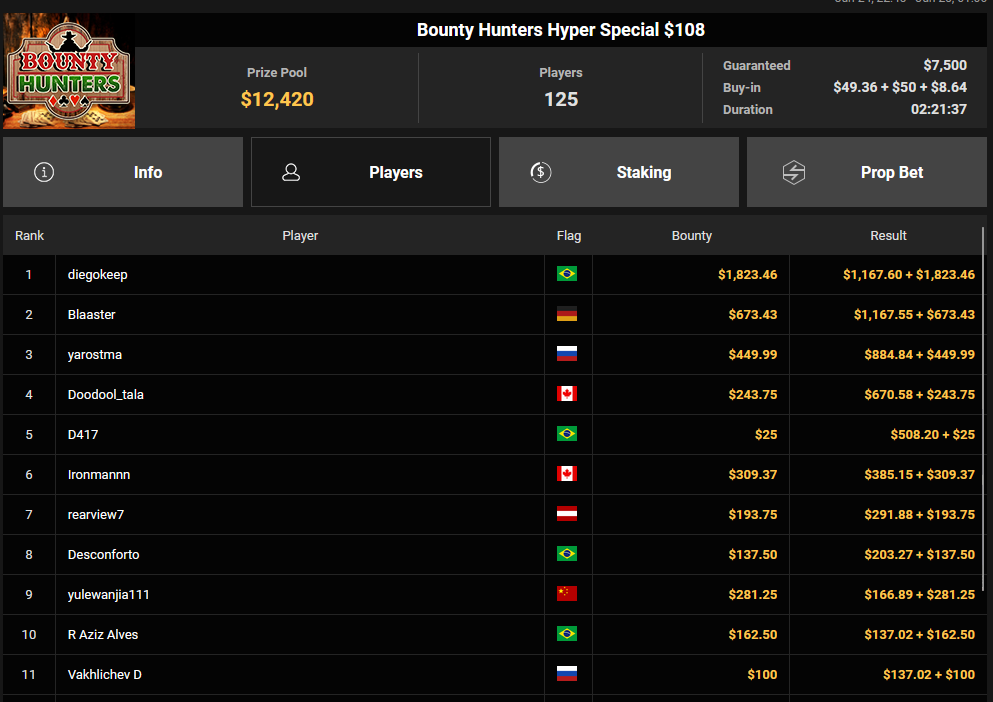993x702 pixels.
Task: Click the Result column header
Action: coord(888,236)
